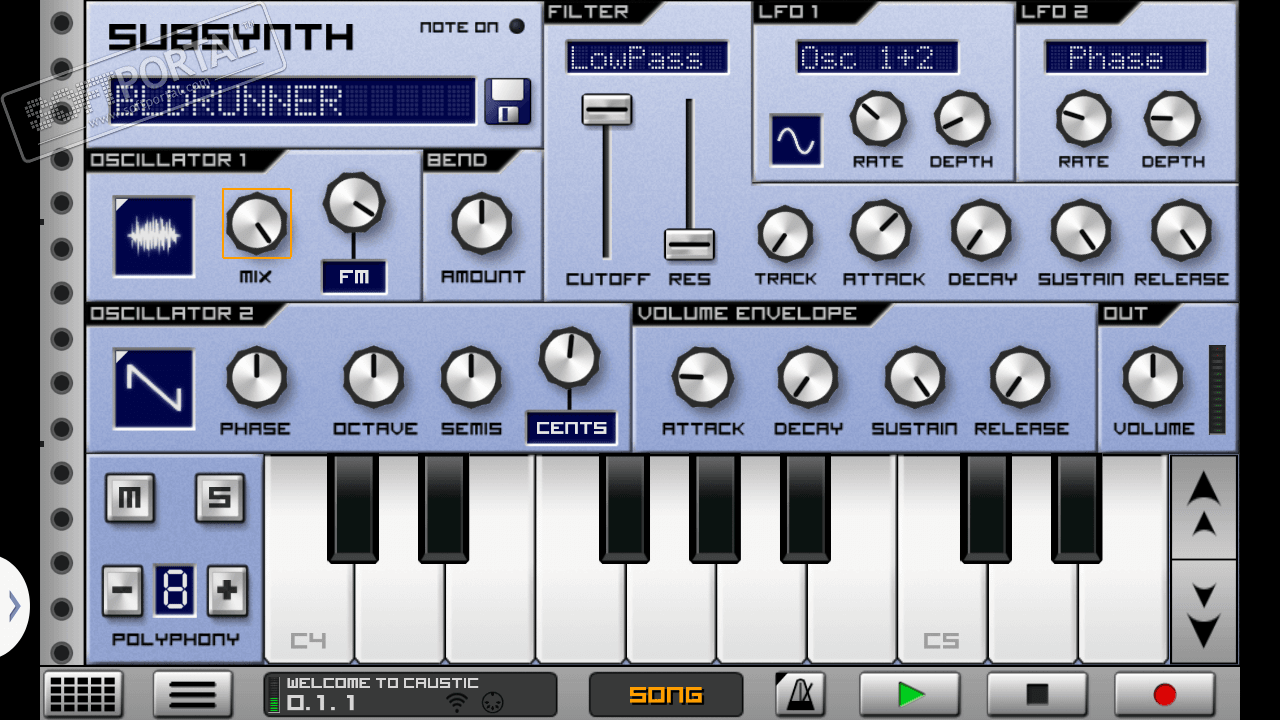Click the filter envelope DECAY knob
1280x720 pixels.
tap(981, 230)
